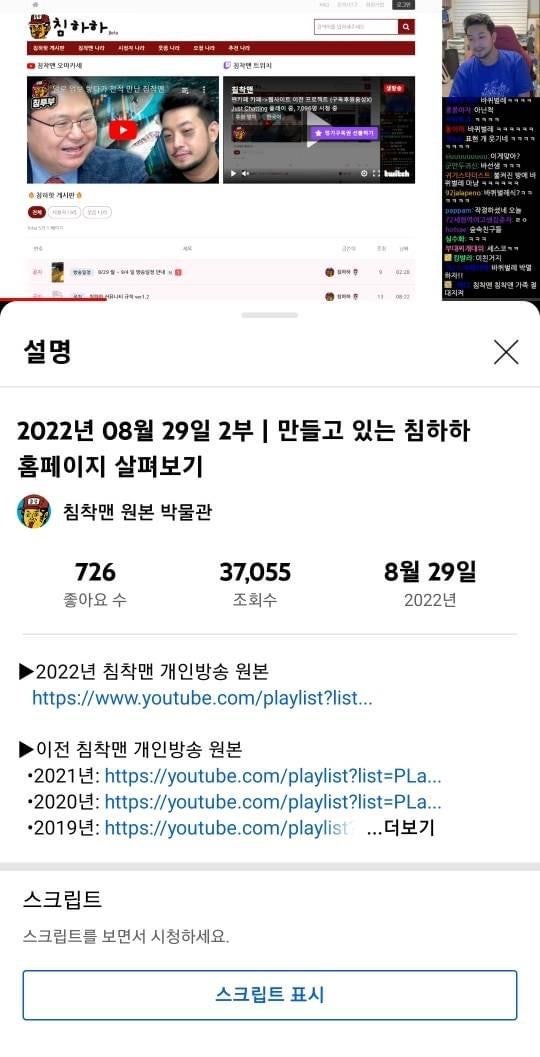Click the magnifier search icon on 침하하 site
The image size is (540, 1057).
[x=406, y=27]
